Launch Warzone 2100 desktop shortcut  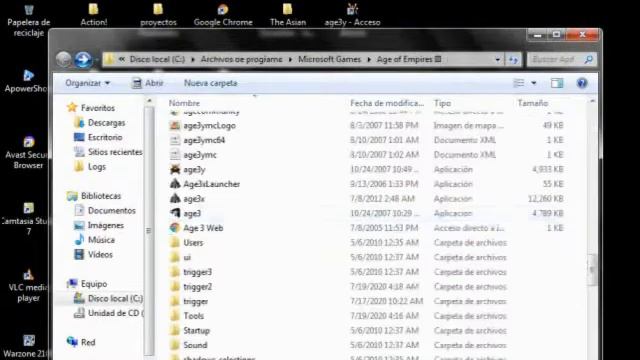pyautogui.click(x=27, y=346)
